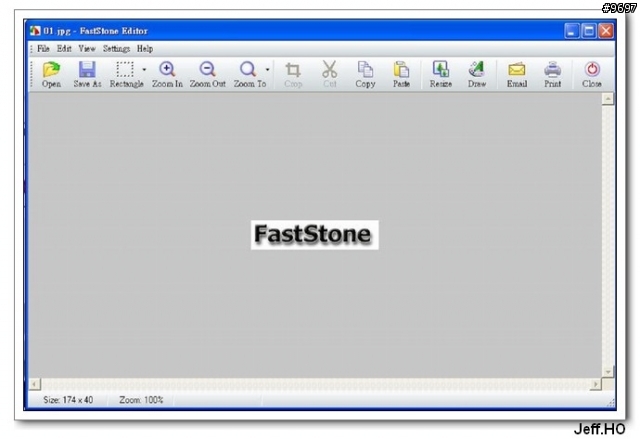Screen dimensions: 640x439
Task: Click the red Close toolbar icon
Action: coord(592,74)
